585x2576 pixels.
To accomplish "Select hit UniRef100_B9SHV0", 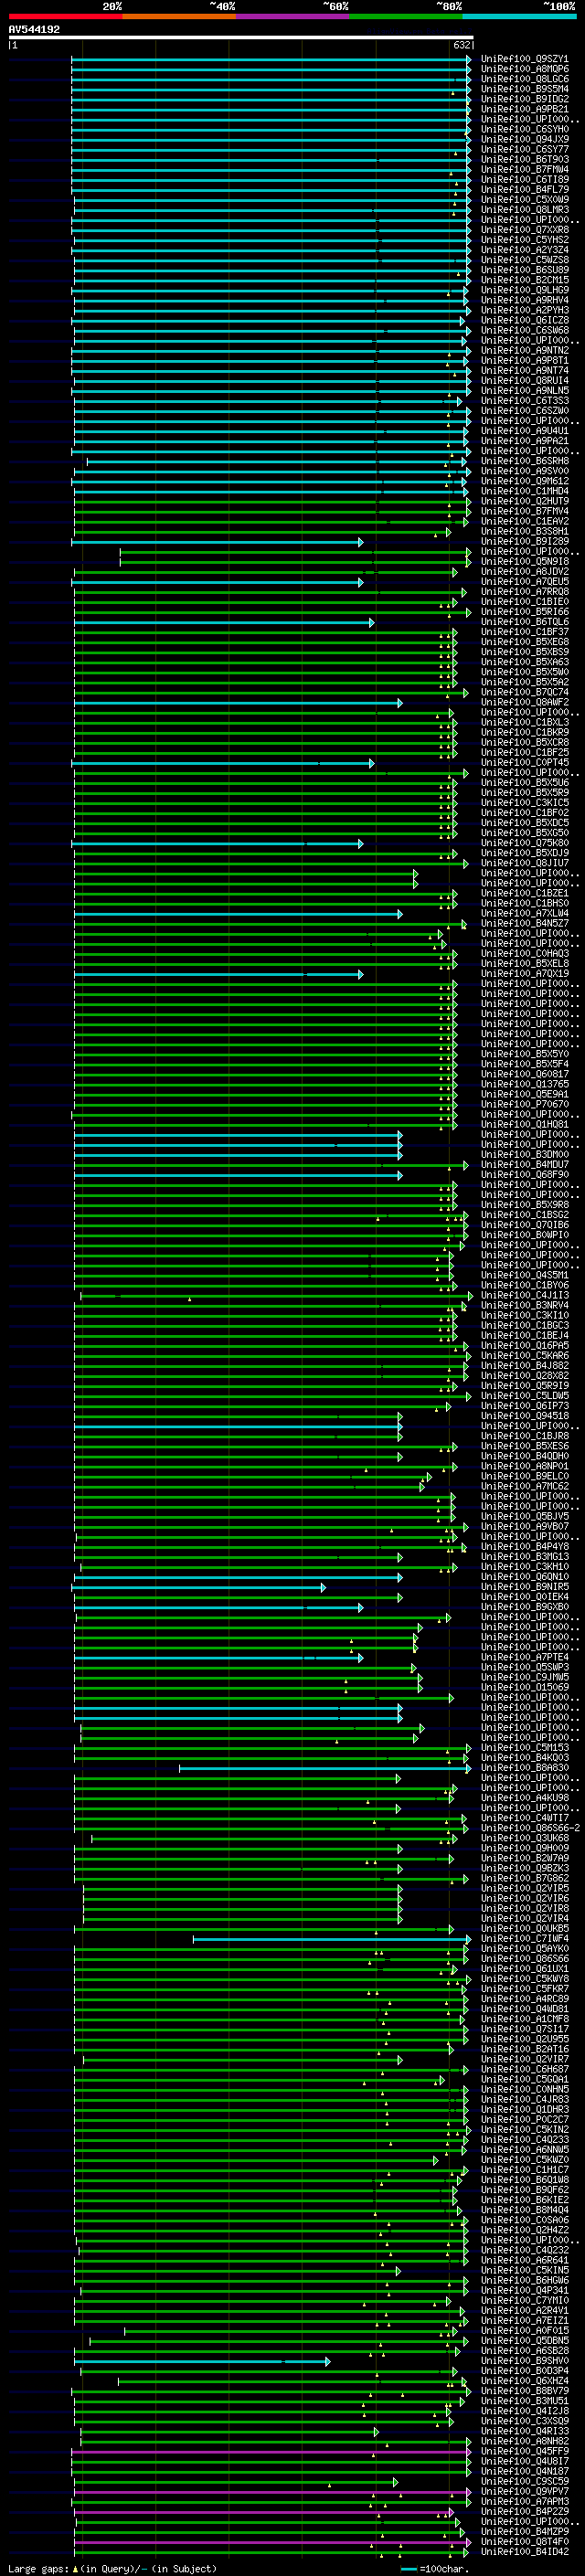I will point(524,2360).
